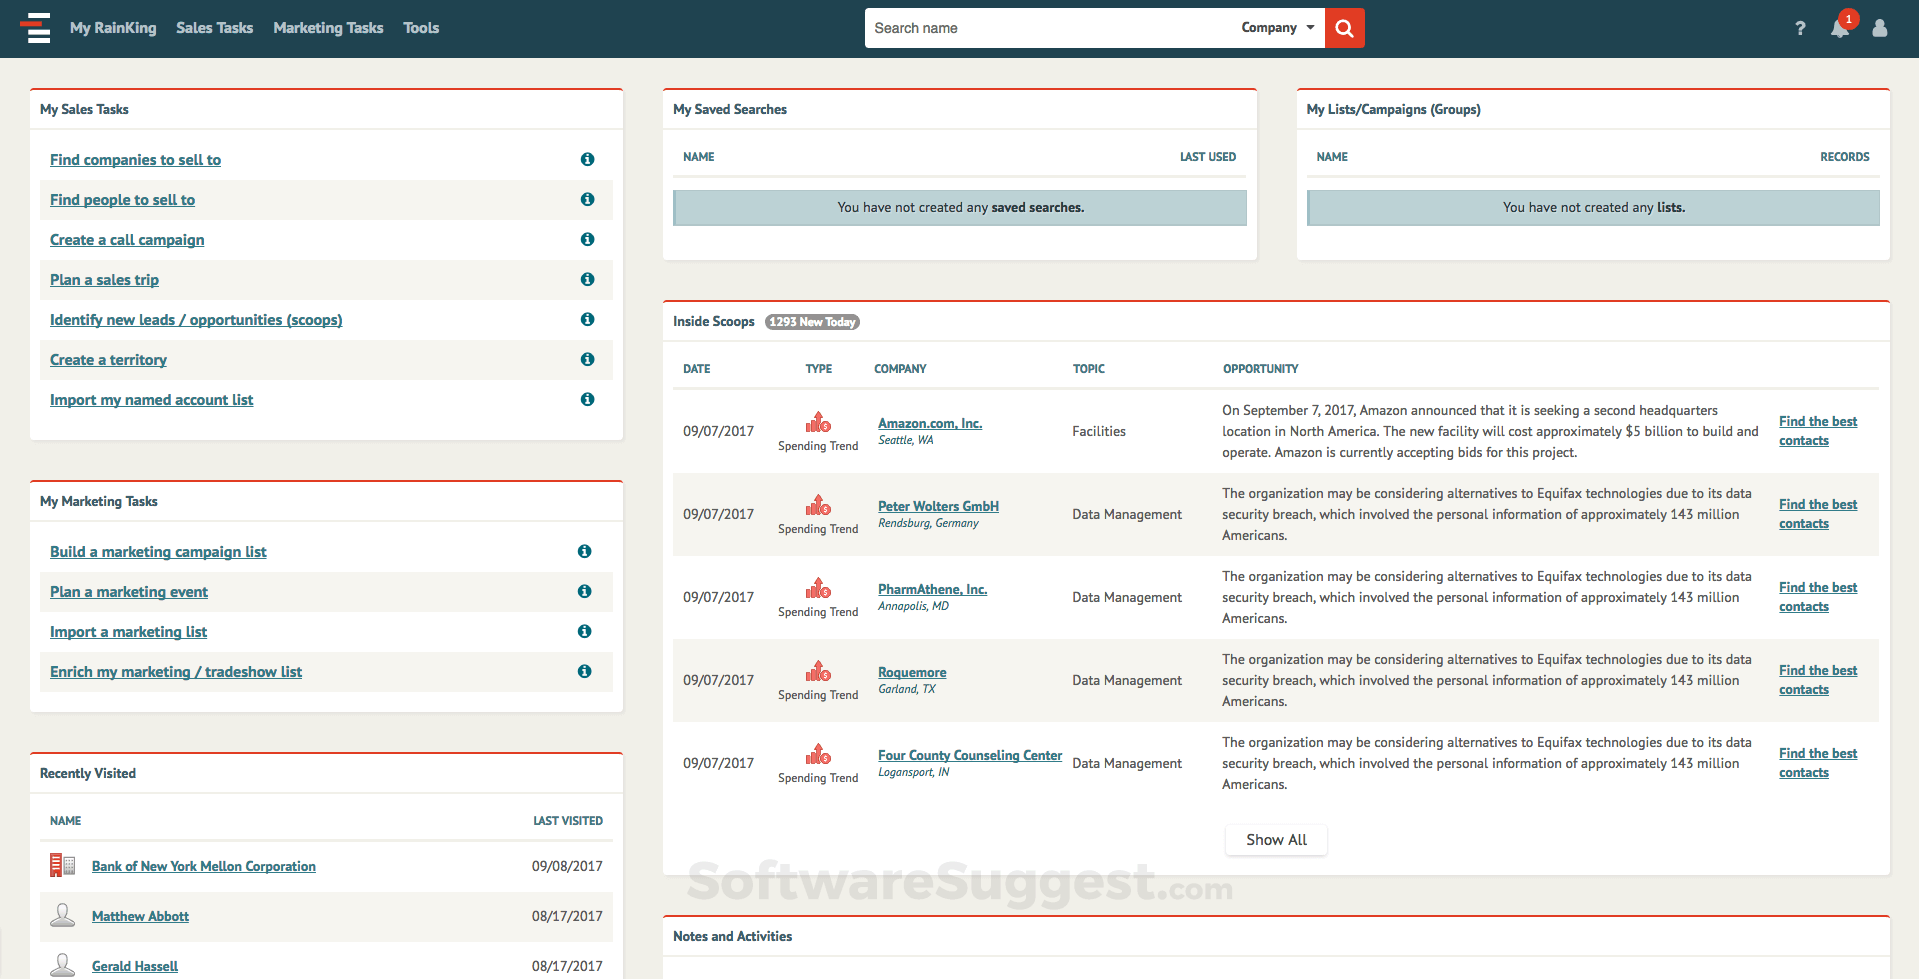Expand the Company search type dropdown
This screenshot has height=979, width=1919.
1277,28
